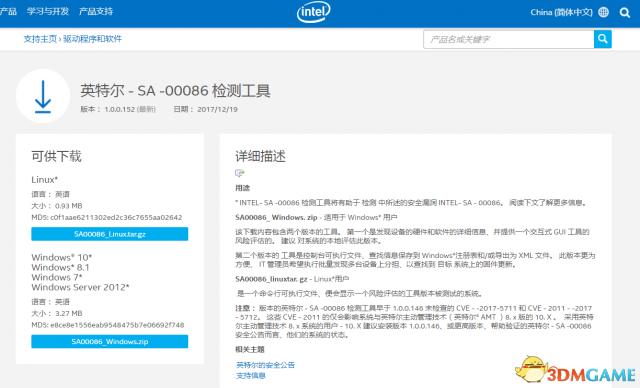
Task: Click the 详细描述 heading
Action: coord(260,156)
